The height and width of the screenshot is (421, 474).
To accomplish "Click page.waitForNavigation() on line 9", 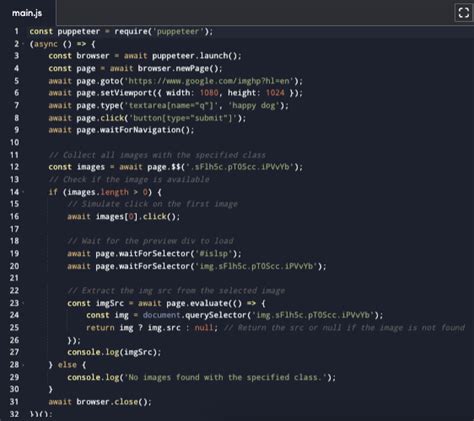I will pos(133,130).
